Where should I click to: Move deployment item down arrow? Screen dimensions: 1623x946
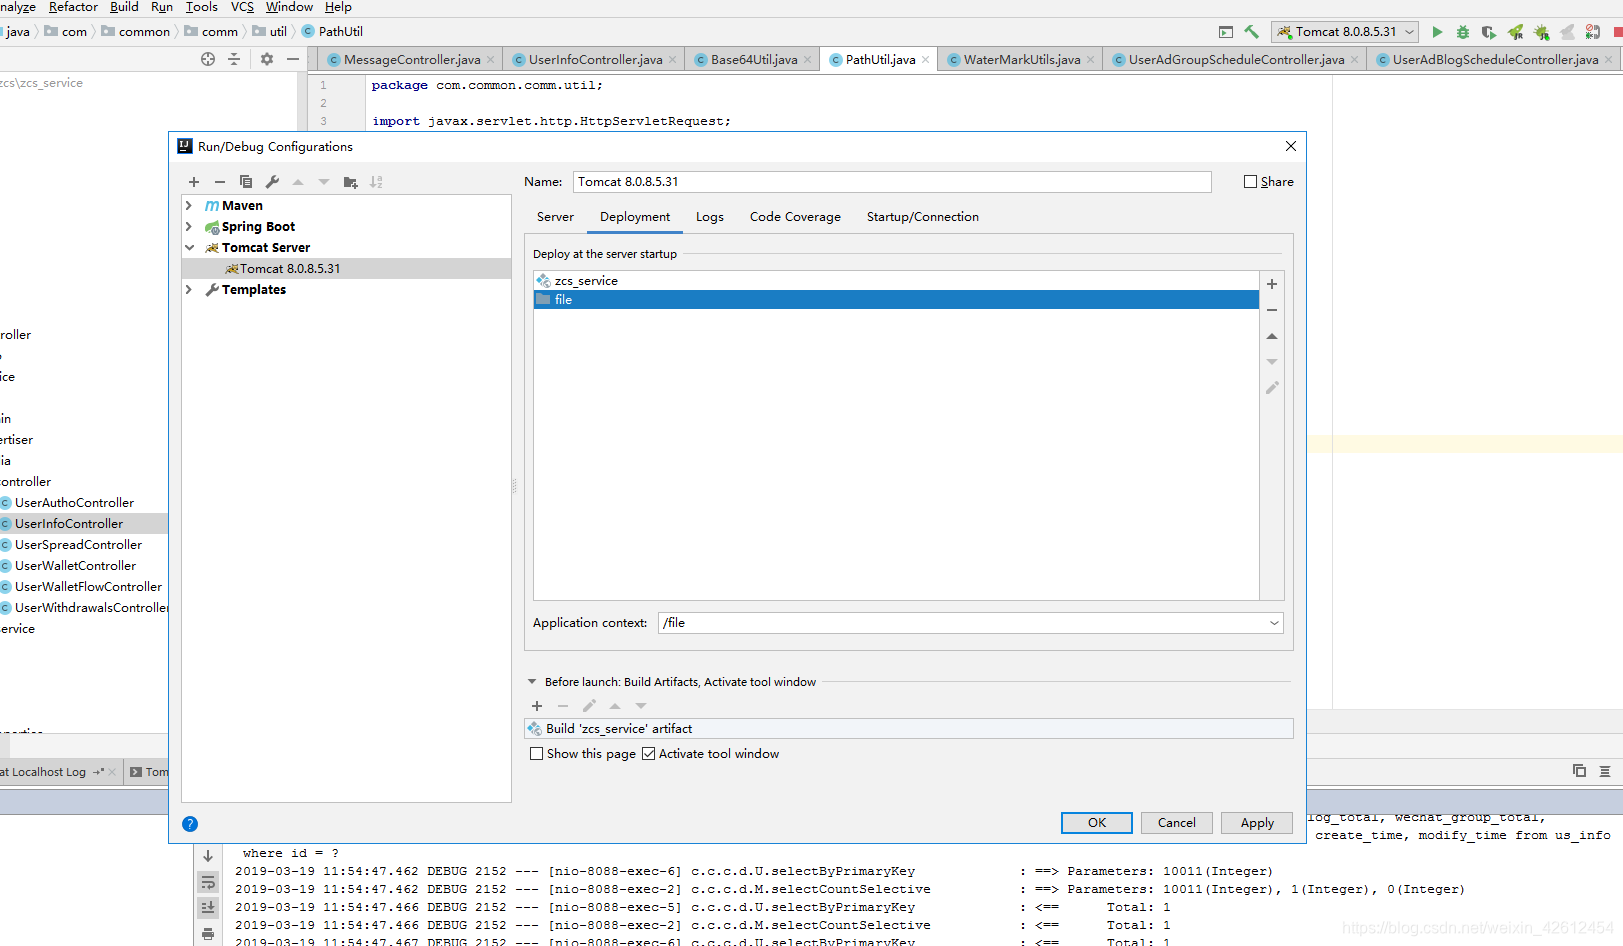tap(1272, 362)
